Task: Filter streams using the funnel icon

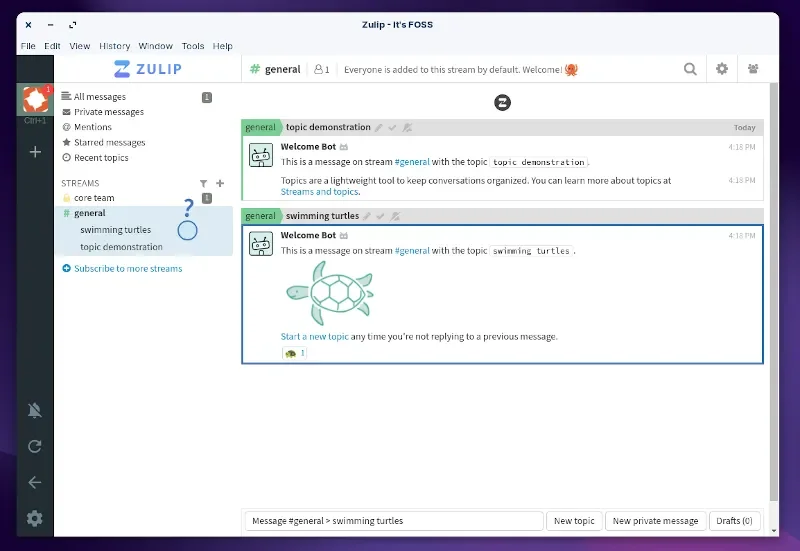Action: 204,183
